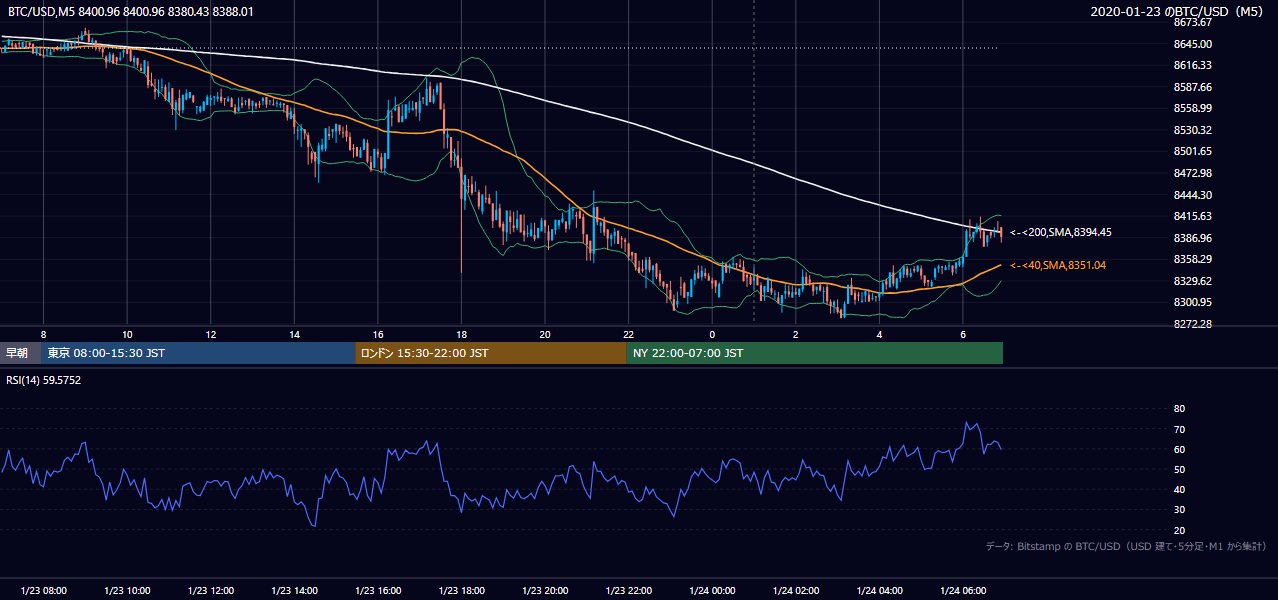Click the RSI axis level 50
The image size is (1278, 600).
click(x=1179, y=469)
